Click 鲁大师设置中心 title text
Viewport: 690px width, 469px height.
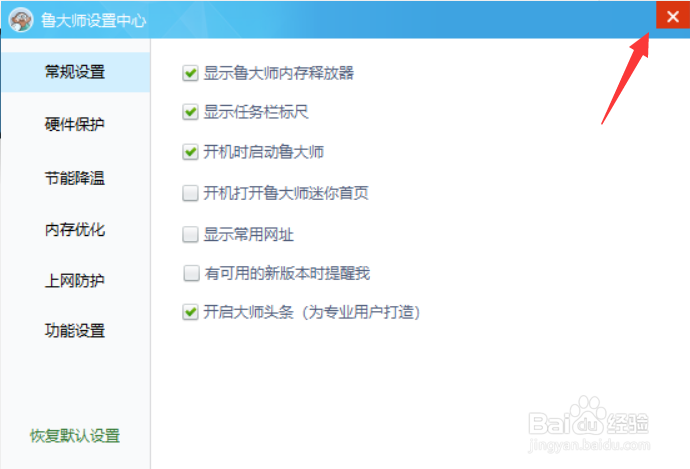coord(93,20)
